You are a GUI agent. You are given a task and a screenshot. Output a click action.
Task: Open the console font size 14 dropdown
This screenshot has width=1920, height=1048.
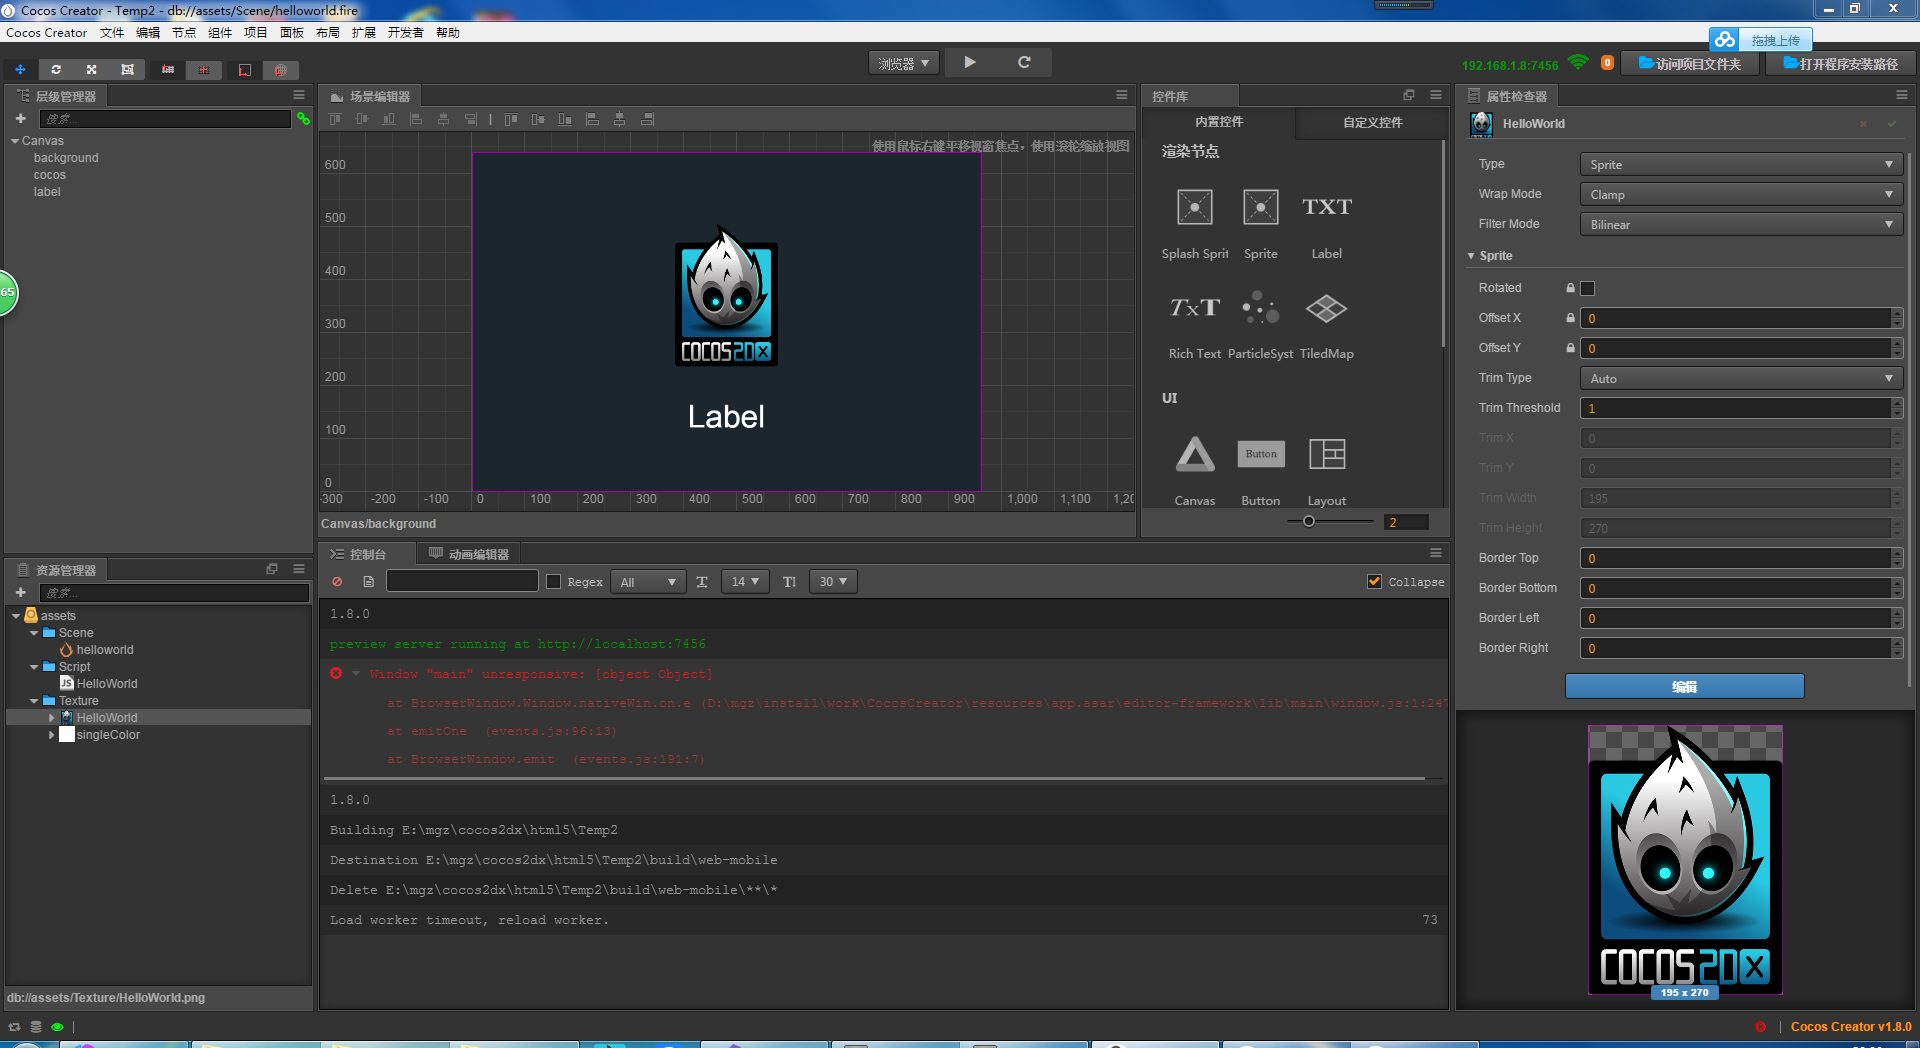point(745,582)
